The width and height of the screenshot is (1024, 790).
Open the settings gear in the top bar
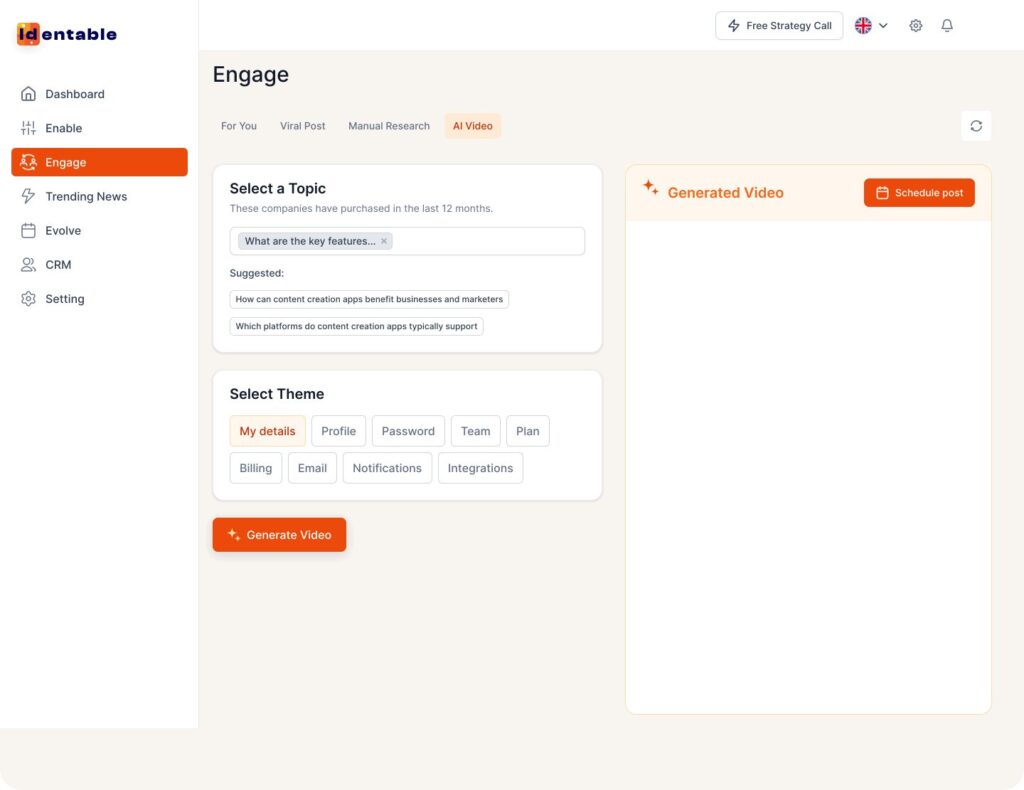(x=915, y=25)
